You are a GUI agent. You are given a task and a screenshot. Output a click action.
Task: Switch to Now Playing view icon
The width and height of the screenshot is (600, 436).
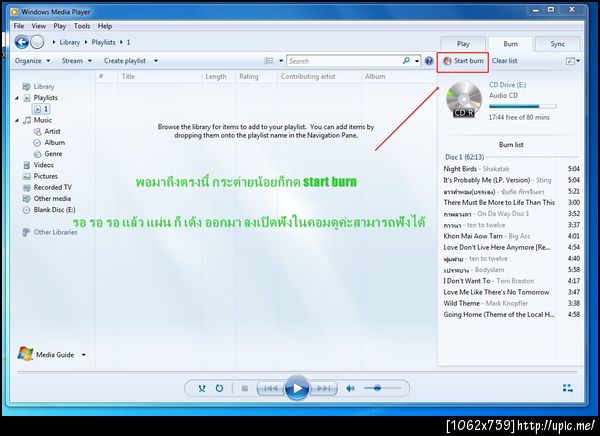568,388
